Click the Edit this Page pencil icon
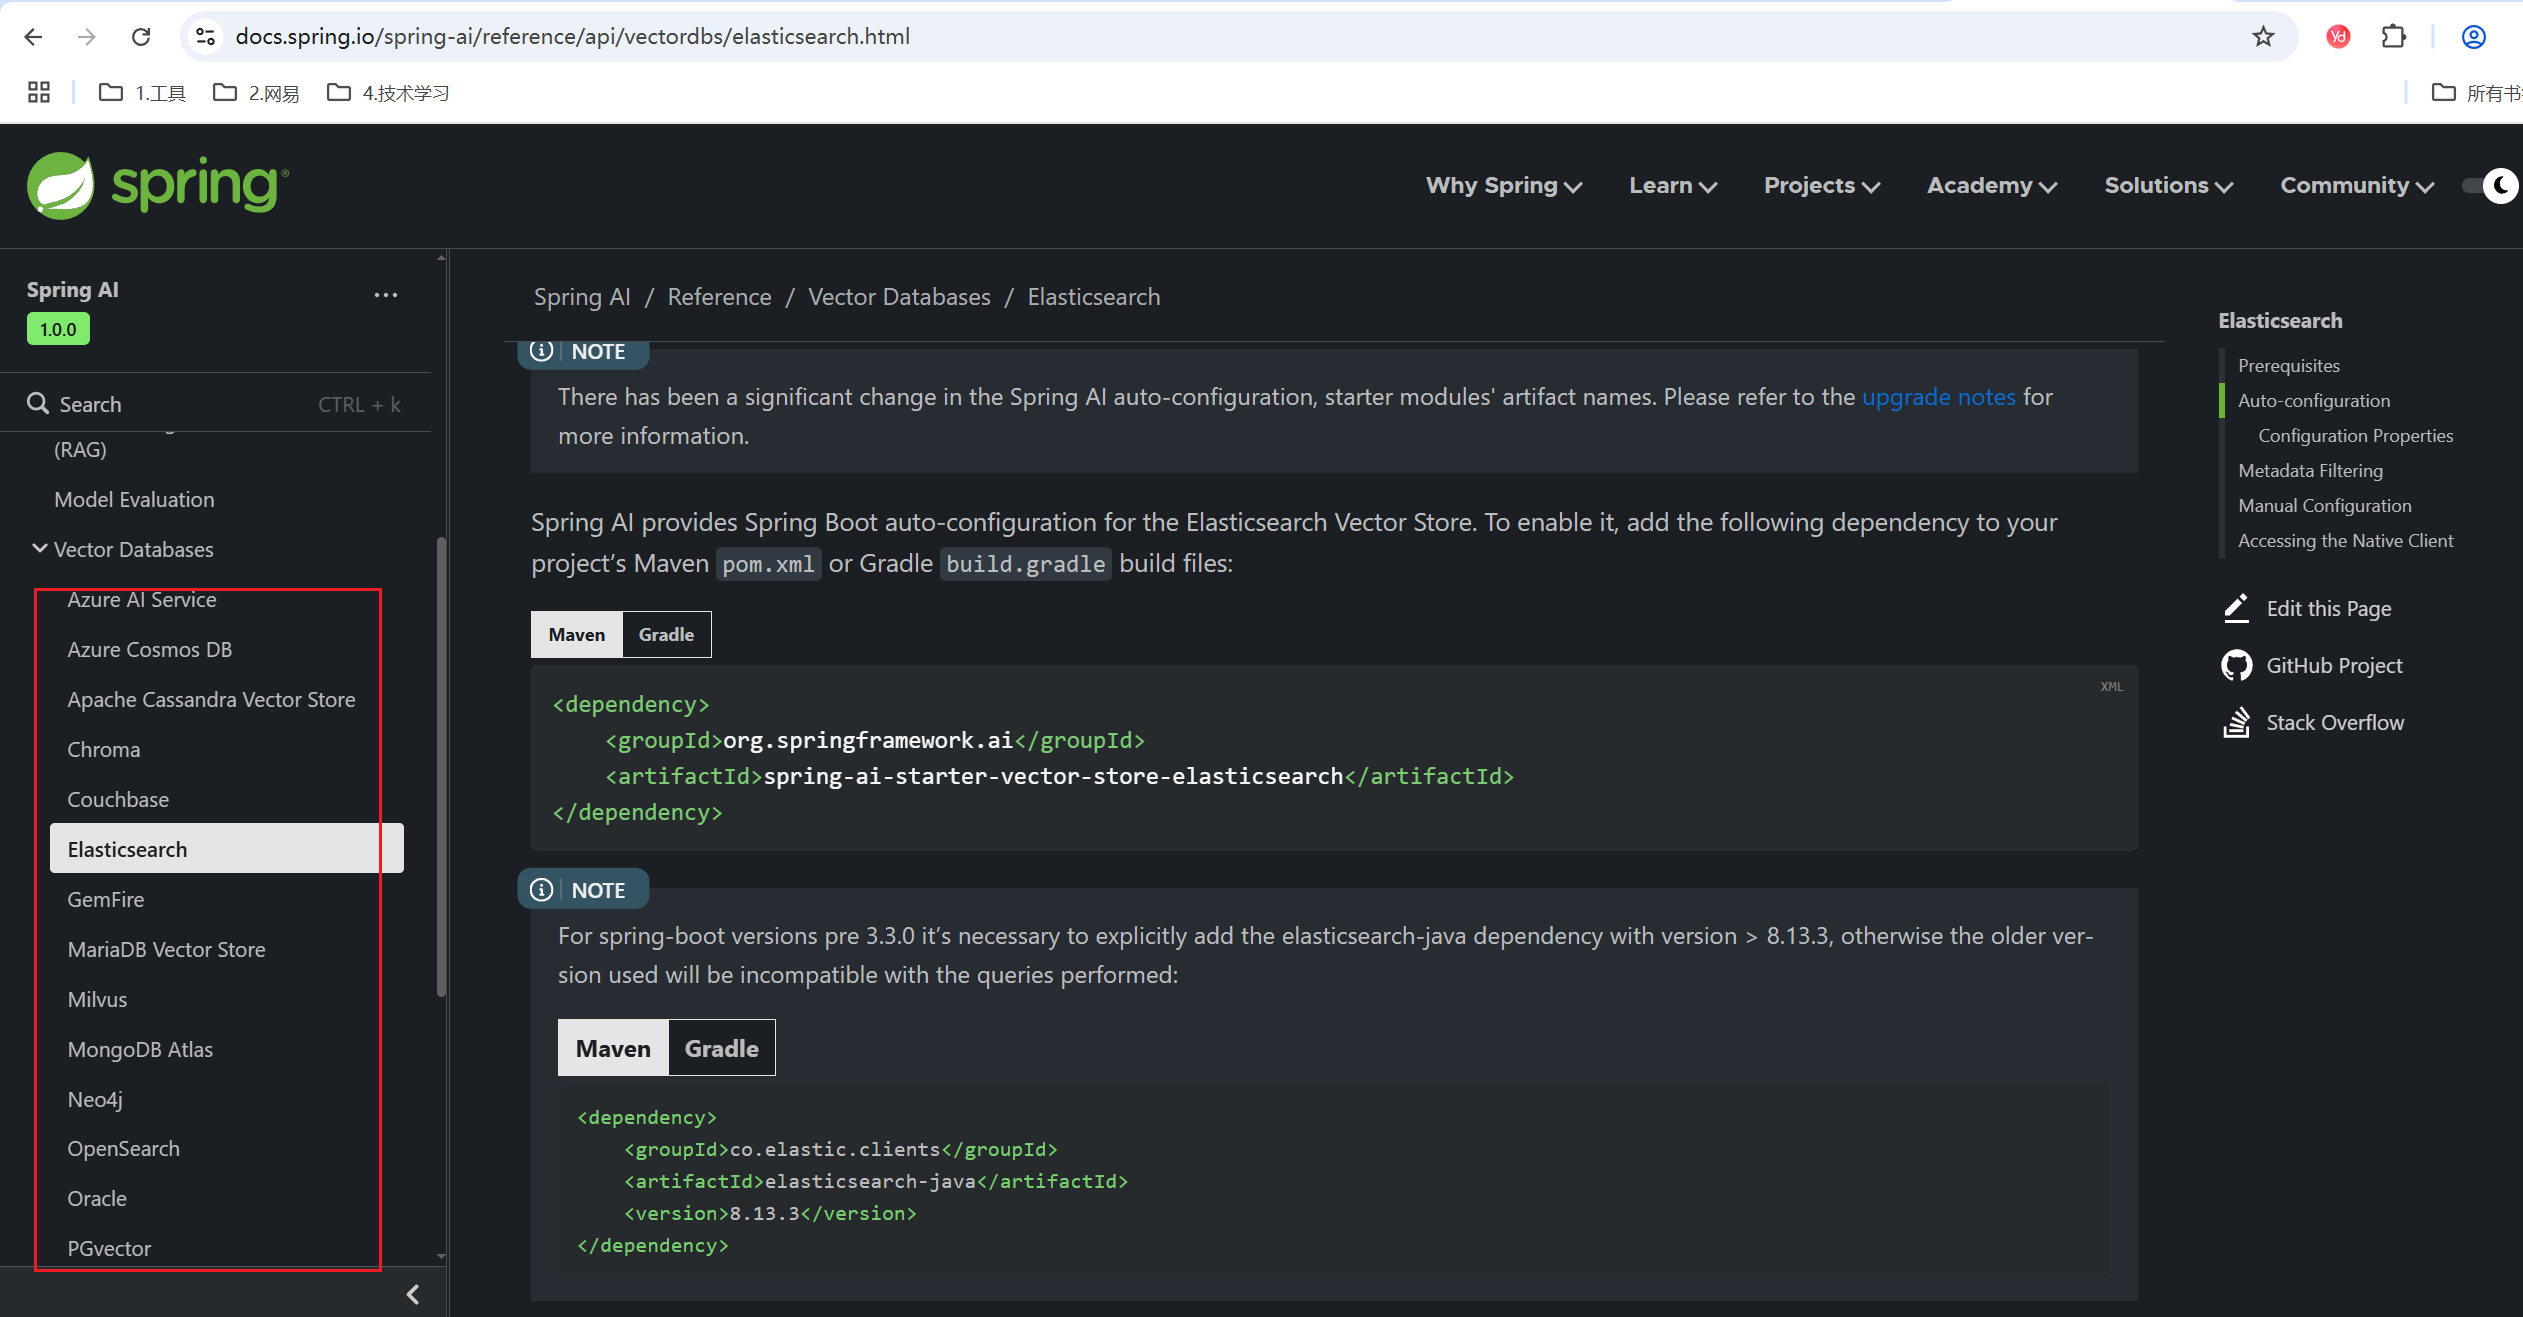Image resolution: width=2523 pixels, height=1317 pixels. pos(2236,608)
